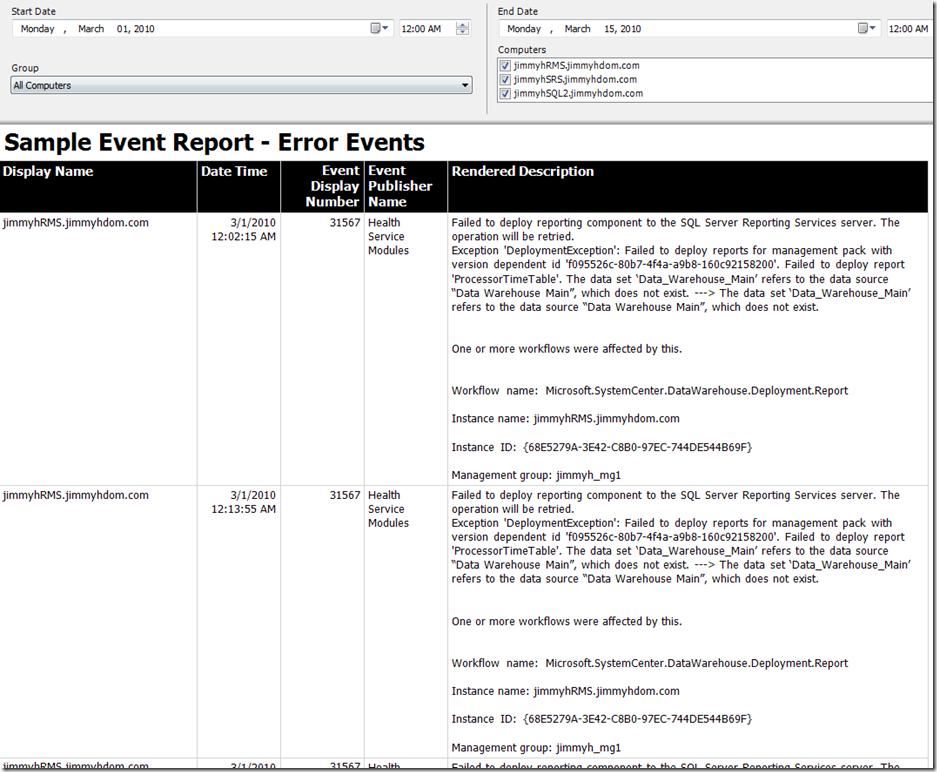Screen dimensions: 937x772
Task: Uncheck jimmyhRMS.jimmyhdom.com computer
Action: point(506,66)
